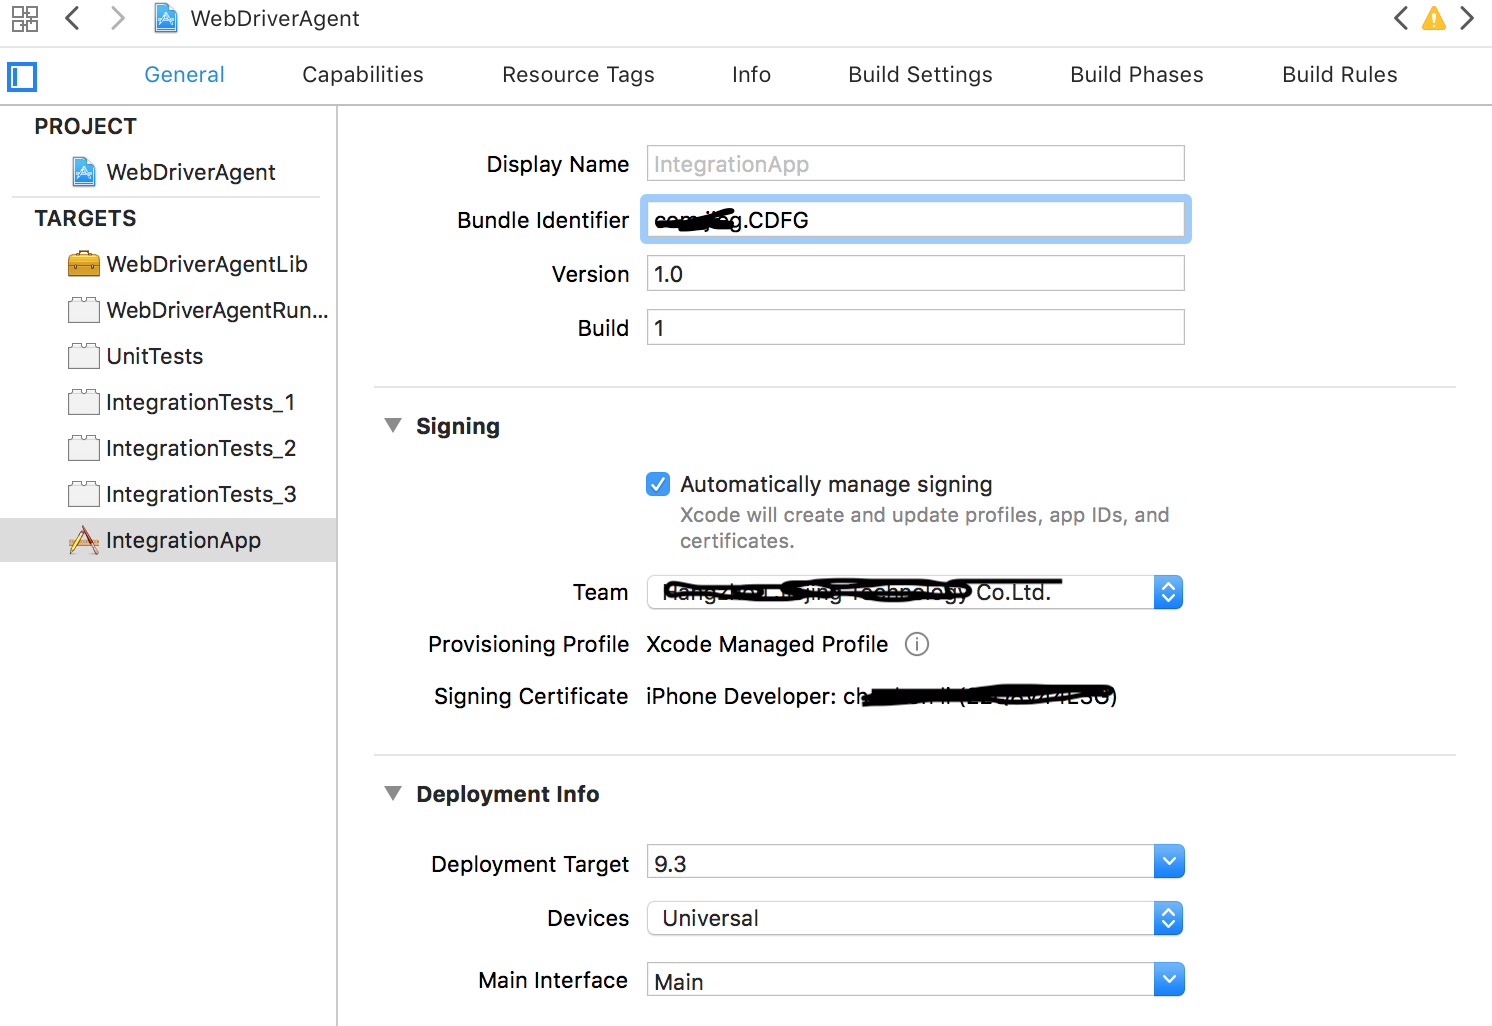The width and height of the screenshot is (1492, 1026).
Task: Click the yellow warning triangle icon
Action: pos(1434,18)
